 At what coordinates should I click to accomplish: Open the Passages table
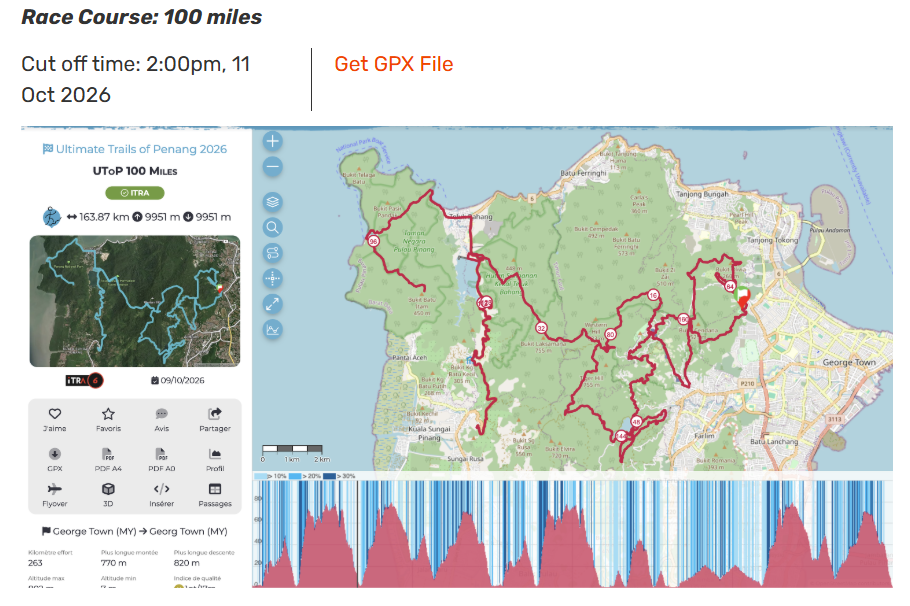pos(214,495)
